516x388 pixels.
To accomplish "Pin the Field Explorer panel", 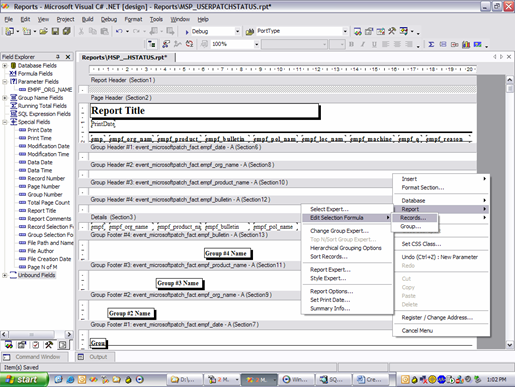I will [58, 57].
